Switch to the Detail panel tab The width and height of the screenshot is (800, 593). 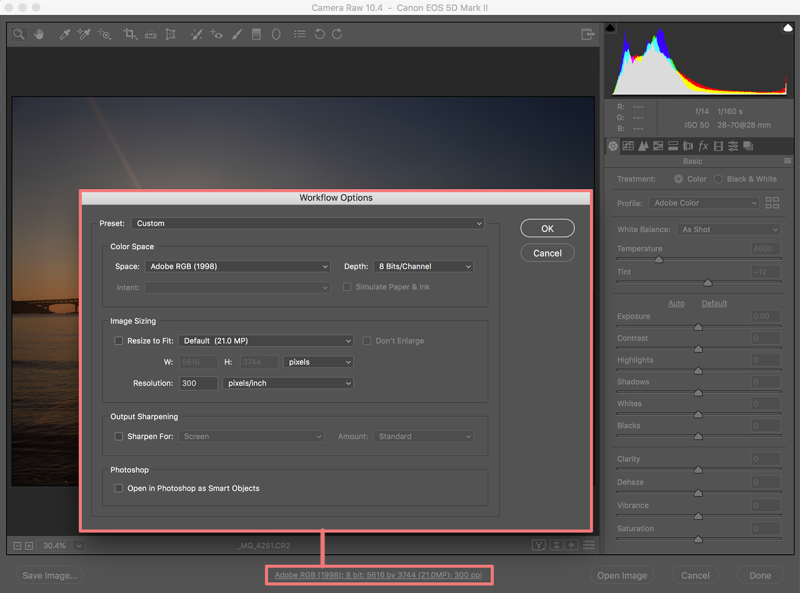[x=643, y=146]
